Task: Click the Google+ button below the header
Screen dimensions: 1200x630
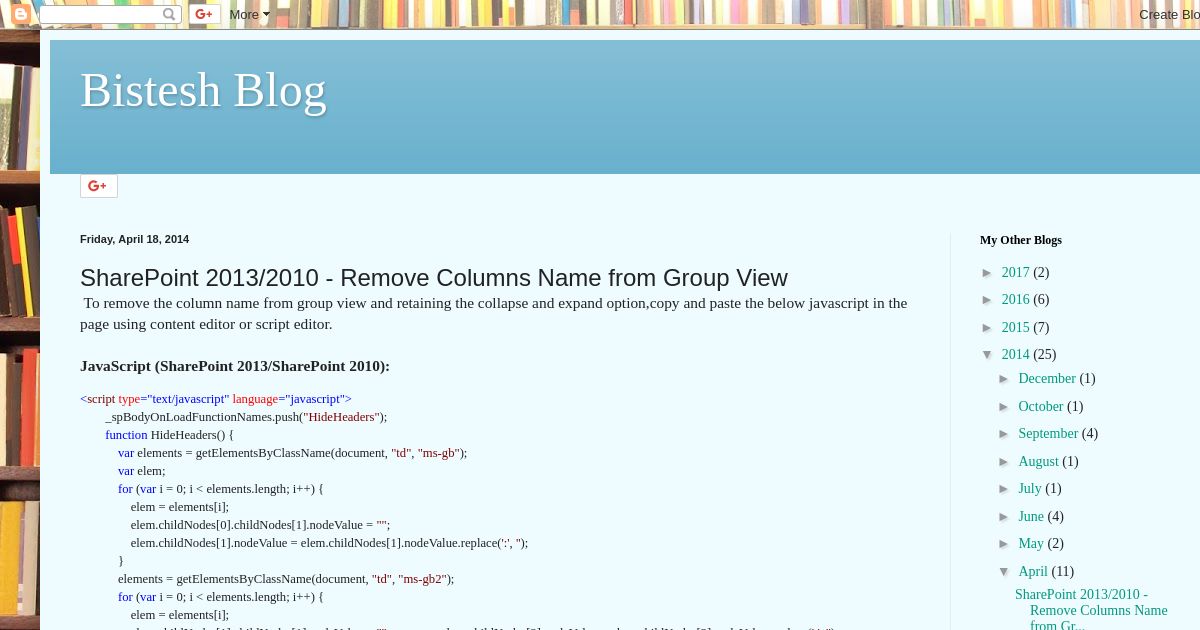Action: 99,186
